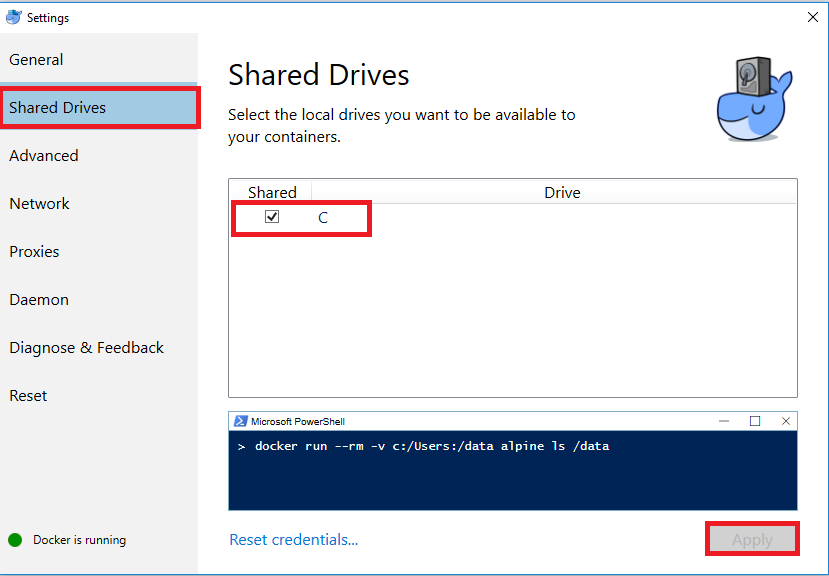This screenshot has width=829, height=576.
Task: Open the Network settings tab
Action: (39, 204)
